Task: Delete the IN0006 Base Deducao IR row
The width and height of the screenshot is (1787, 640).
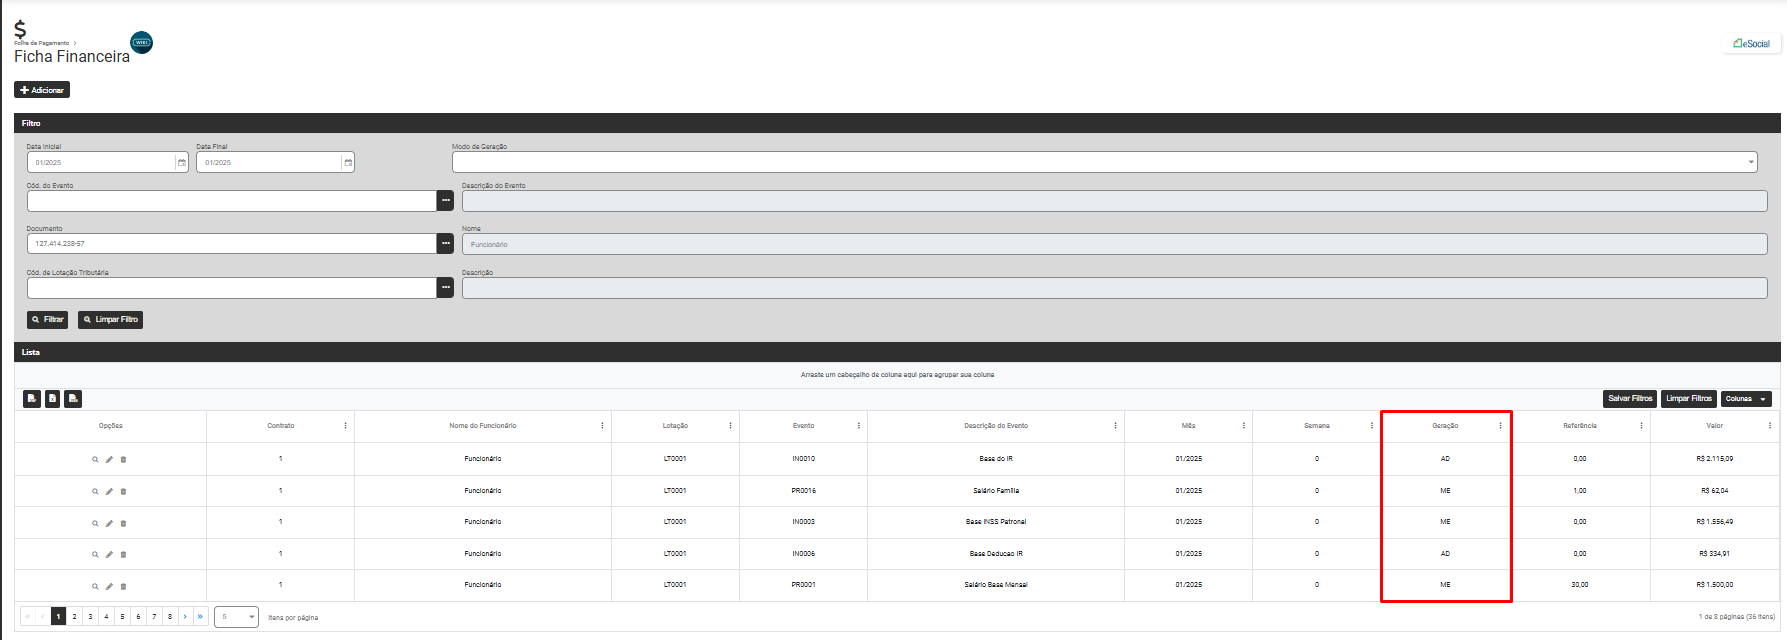Action: 123,554
